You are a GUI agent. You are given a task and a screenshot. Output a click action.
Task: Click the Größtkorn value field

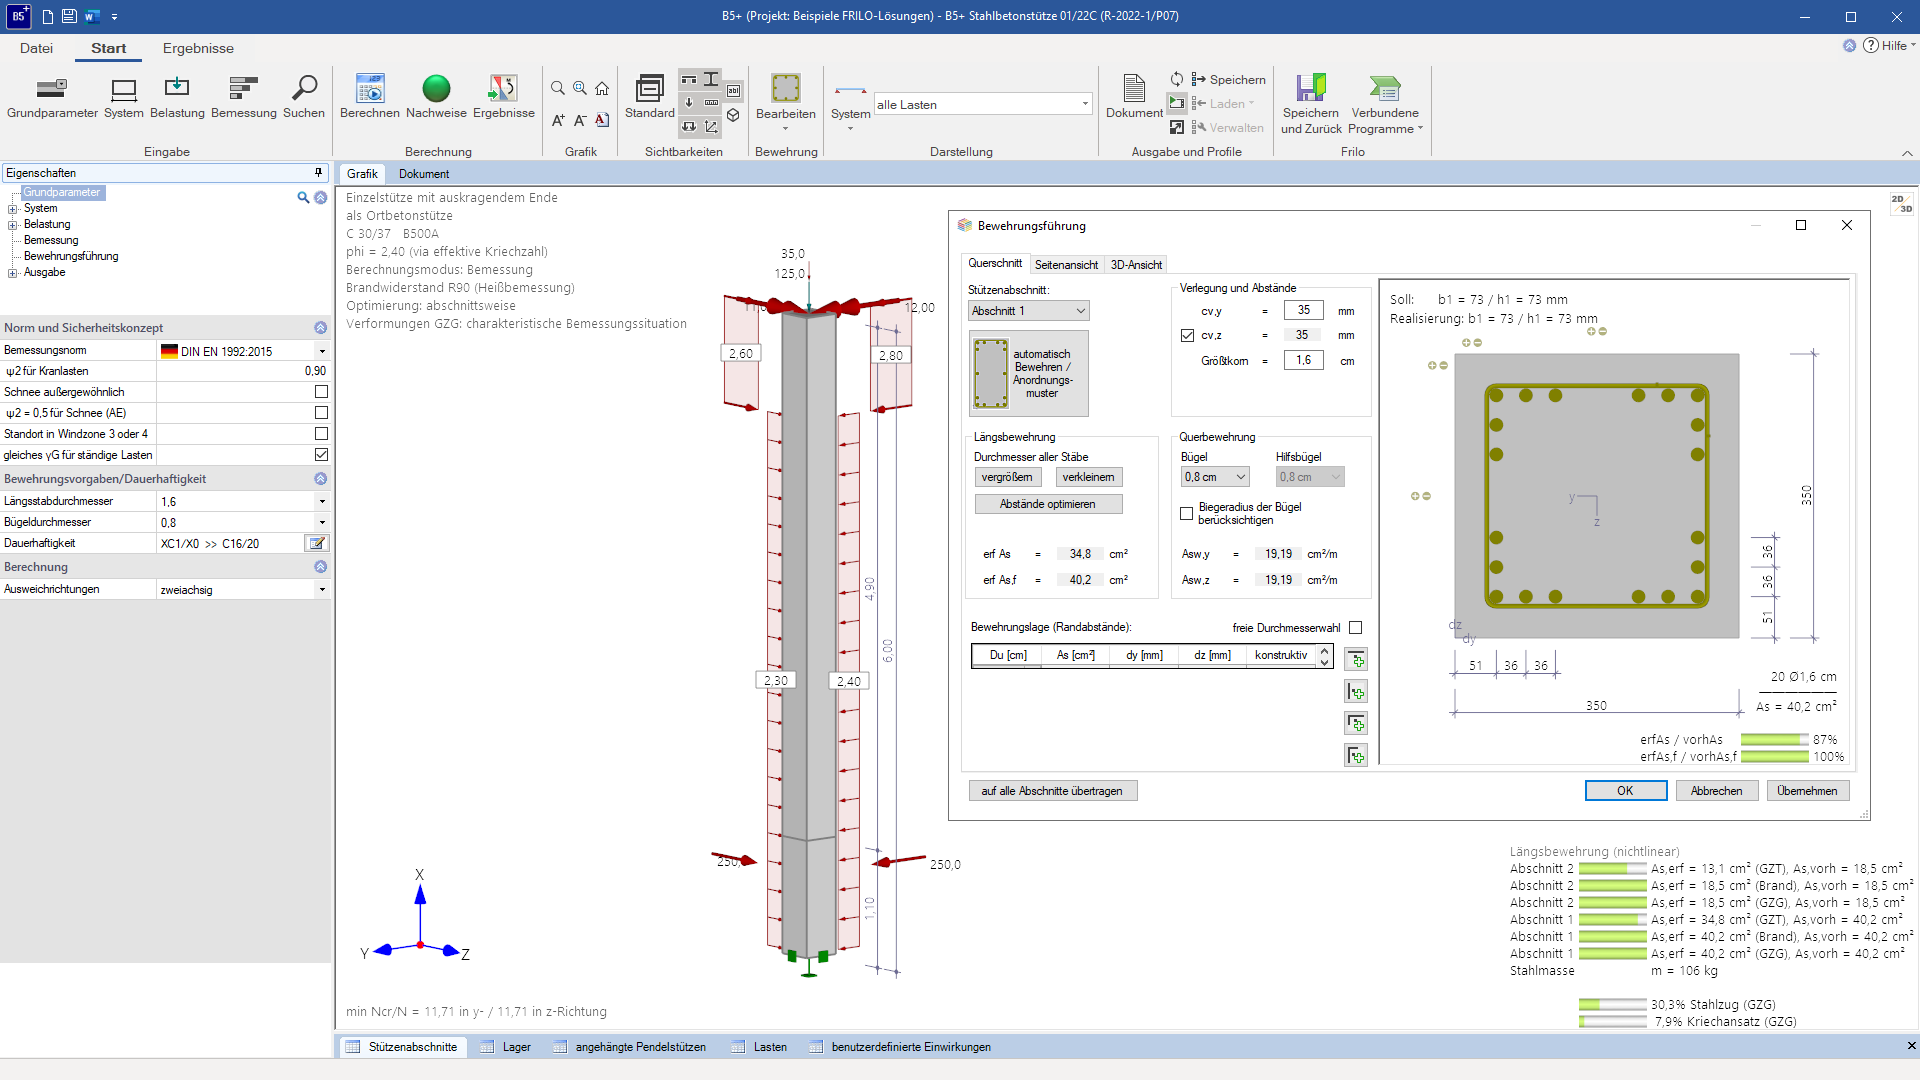(1303, 361)
